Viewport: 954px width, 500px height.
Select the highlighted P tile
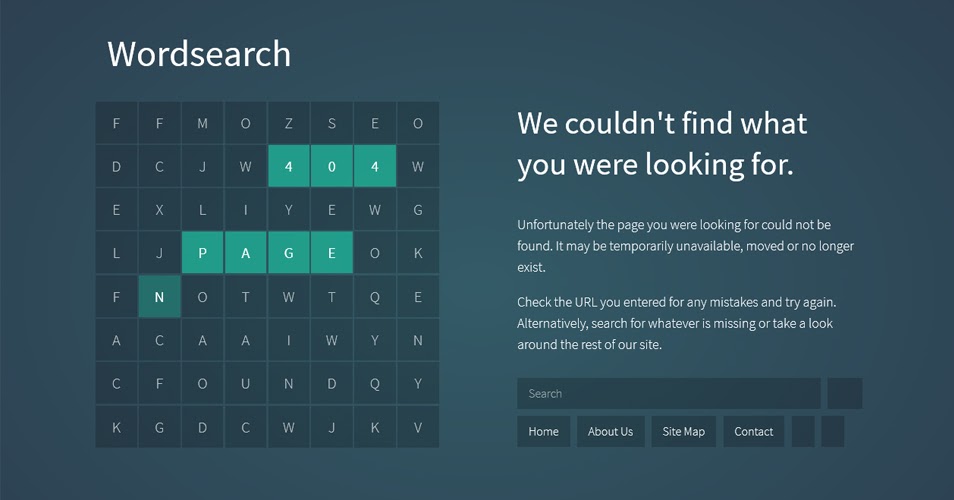point(203,252)
